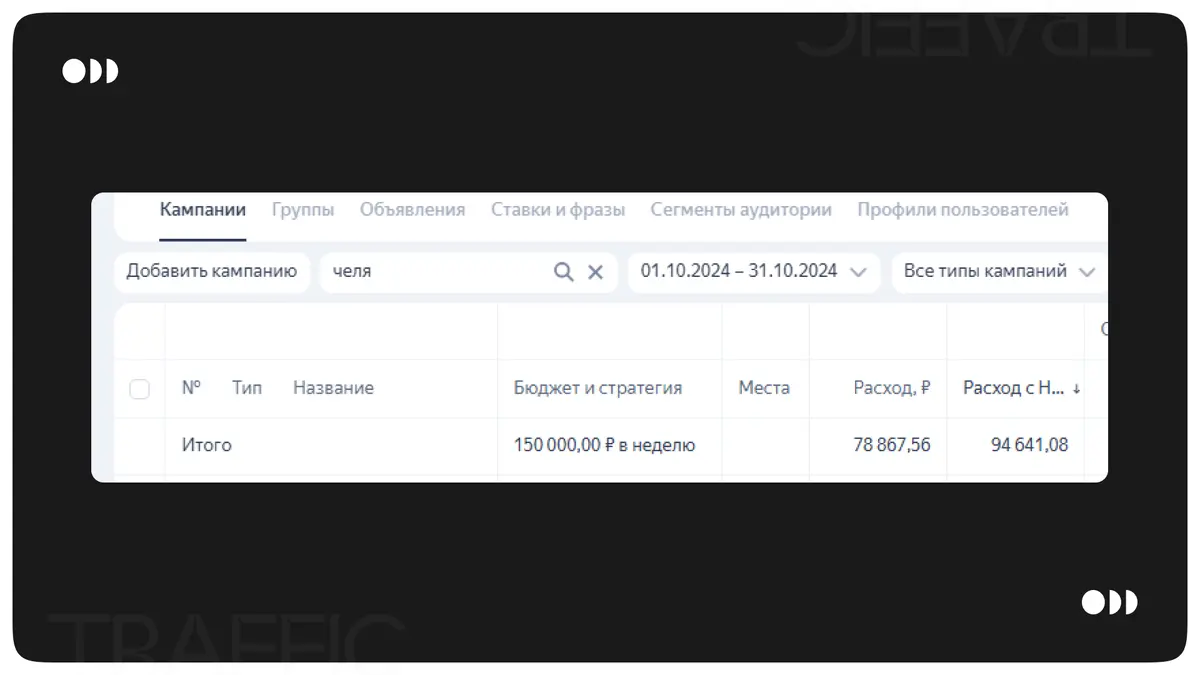Click the Название column header

[333, 388]
